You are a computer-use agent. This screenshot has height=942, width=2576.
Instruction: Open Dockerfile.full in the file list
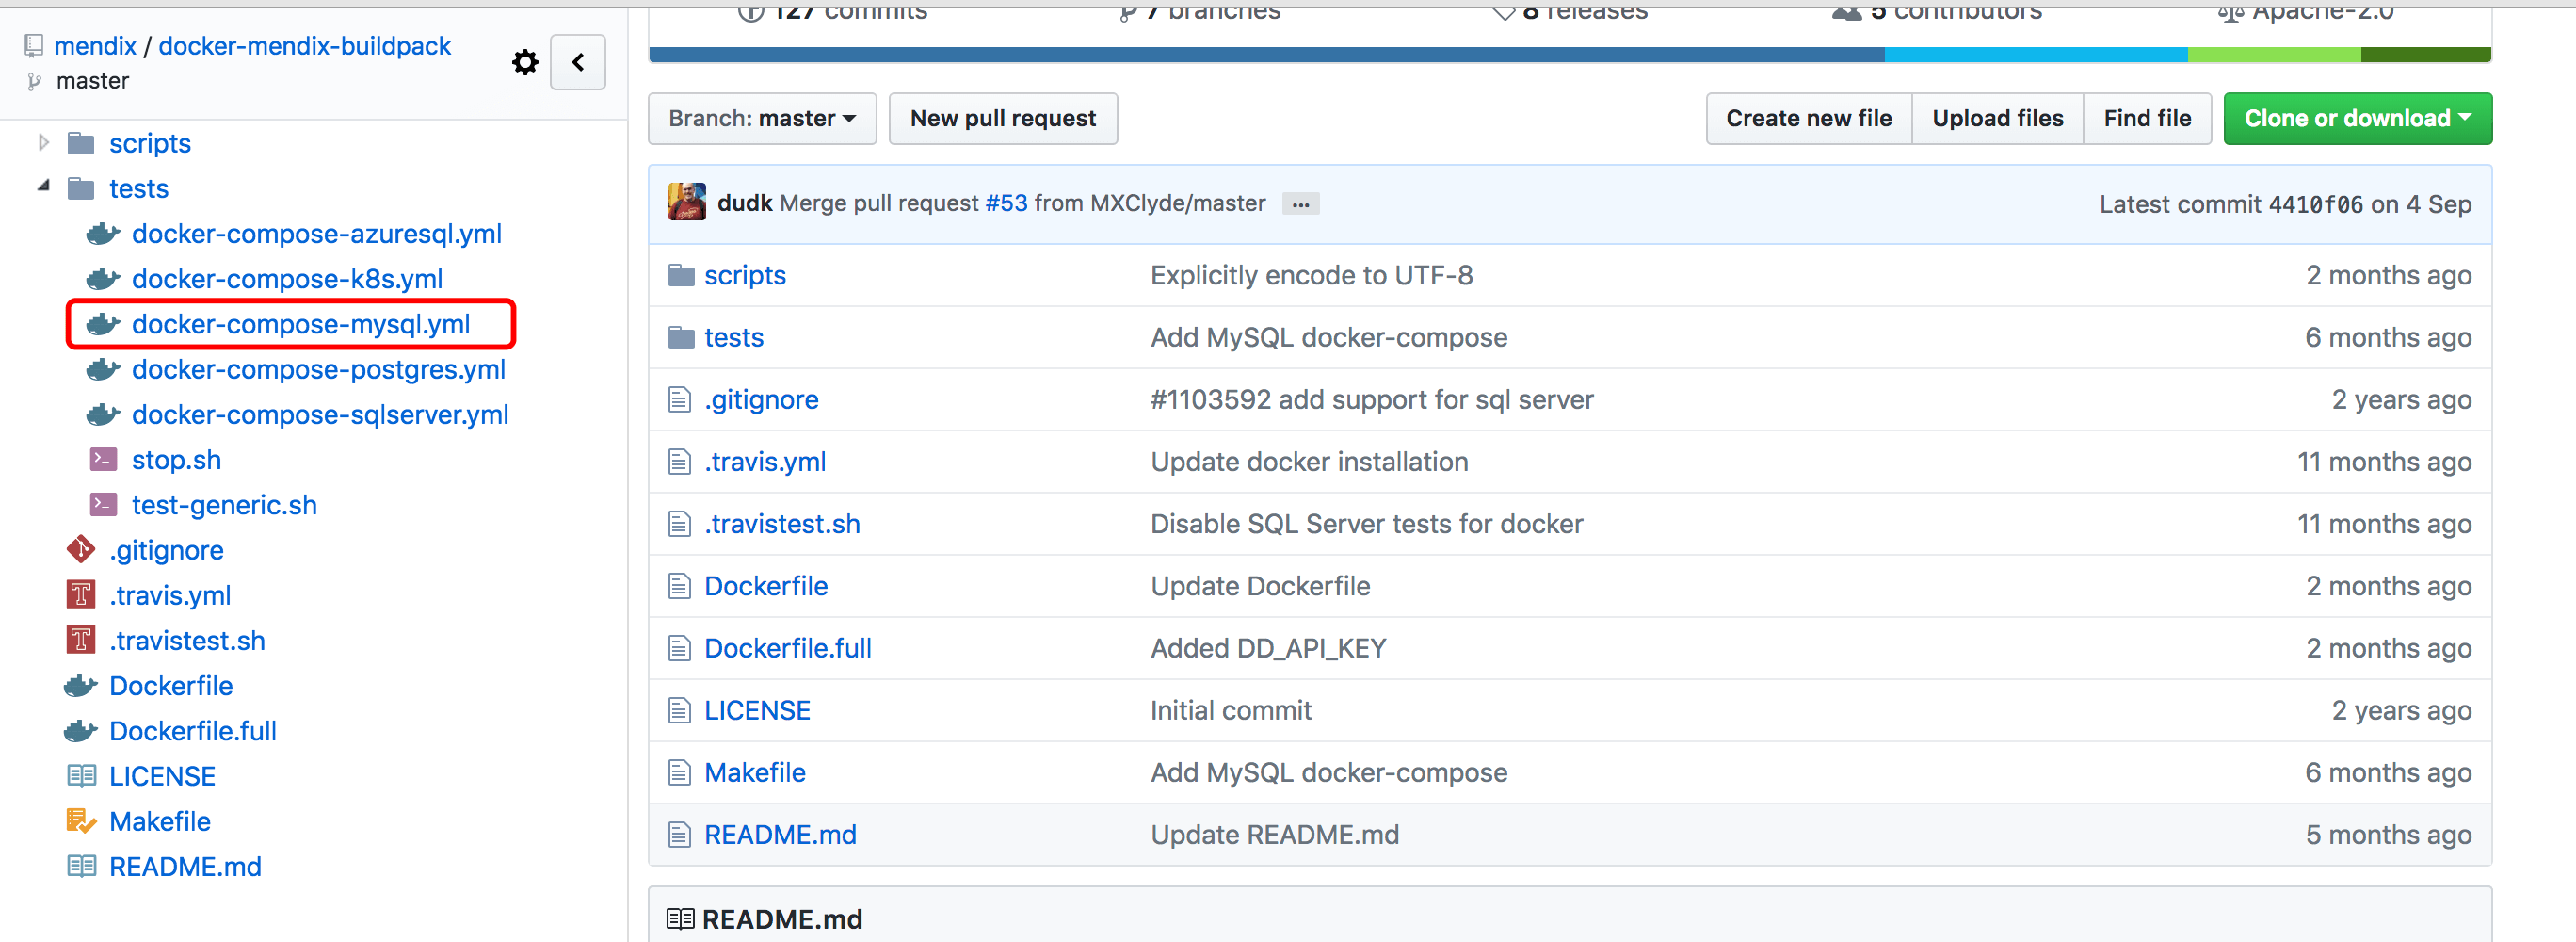coord(788,648)
